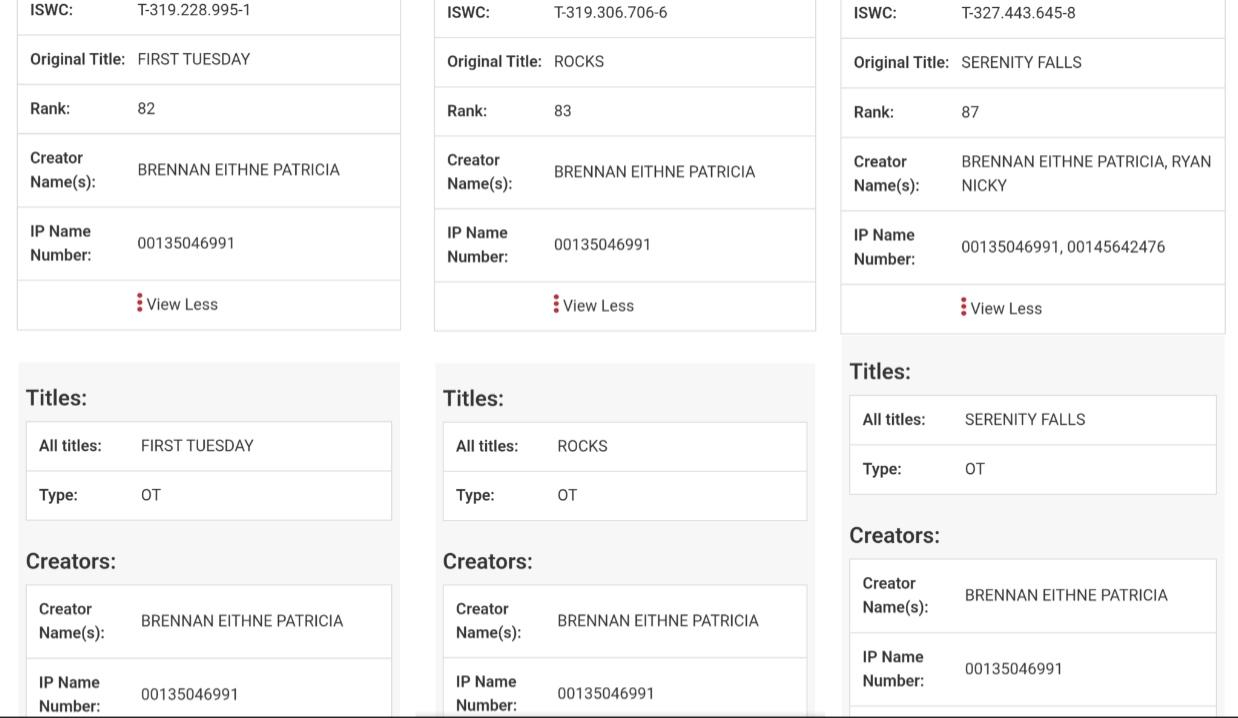Click the rank value 83
The height and width of the screenshot is (718, 1238).
pyautogui.click(x=563, y=110)
